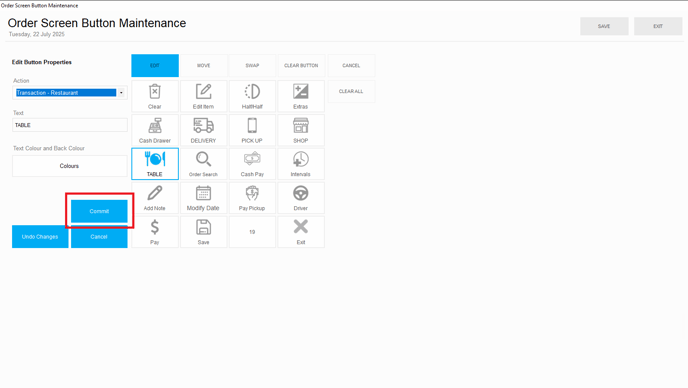Switch to SWAP mode tab
The width and height of the screenshot is (688, 388).
tap(252, 65)
